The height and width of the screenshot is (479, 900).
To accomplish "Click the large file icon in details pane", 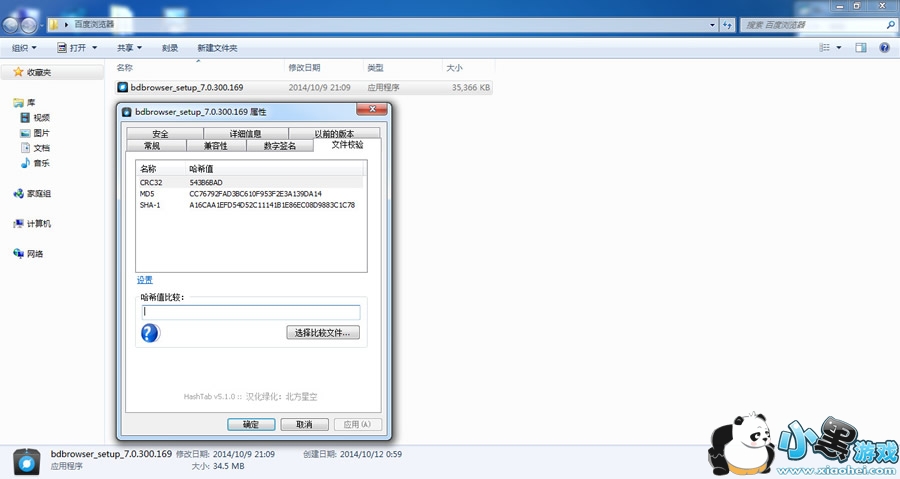I will coord(26,462).
